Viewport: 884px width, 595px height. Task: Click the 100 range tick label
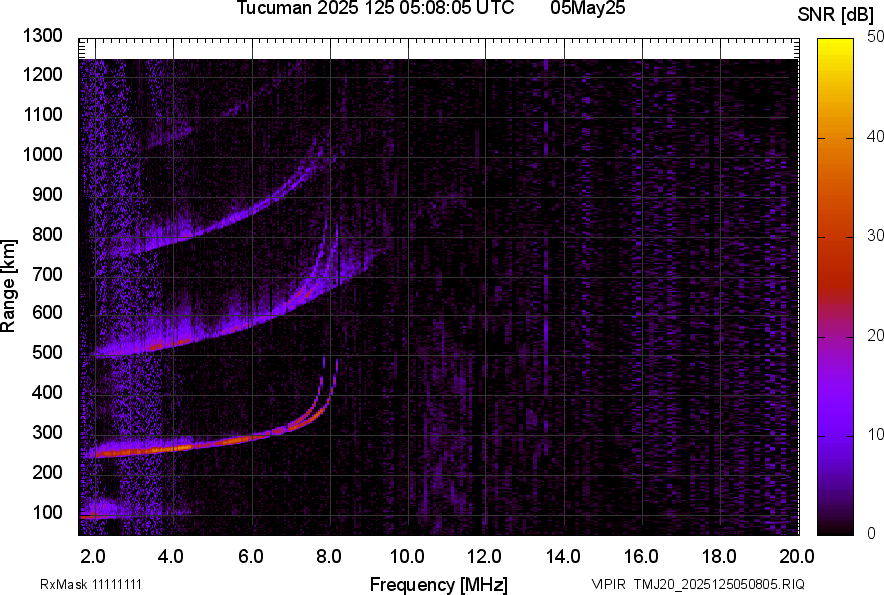click(x=47, y=512)
